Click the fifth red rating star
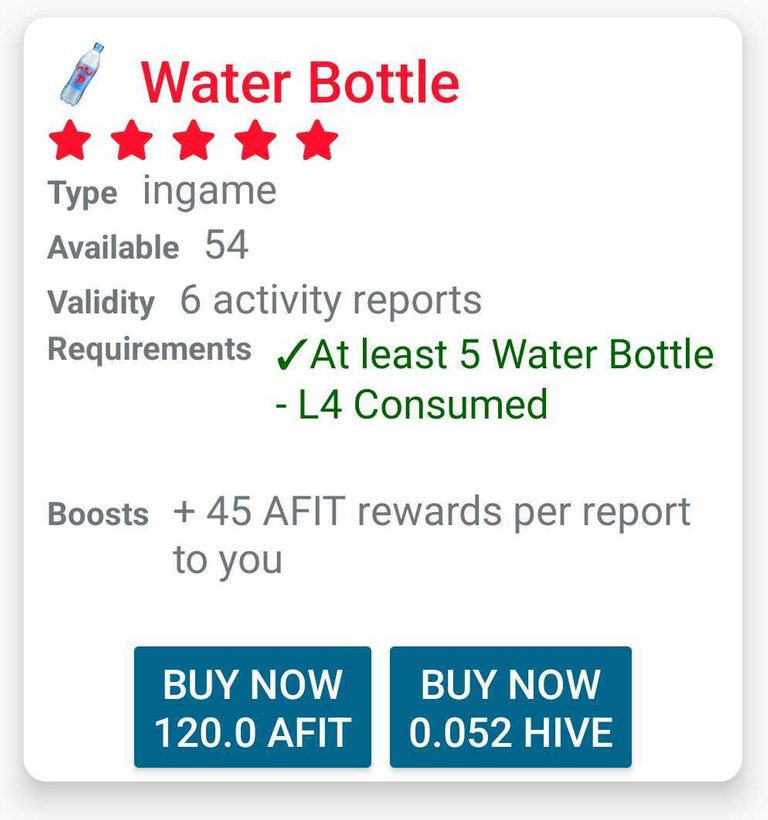Screen dimensions: 768x820 317,140
